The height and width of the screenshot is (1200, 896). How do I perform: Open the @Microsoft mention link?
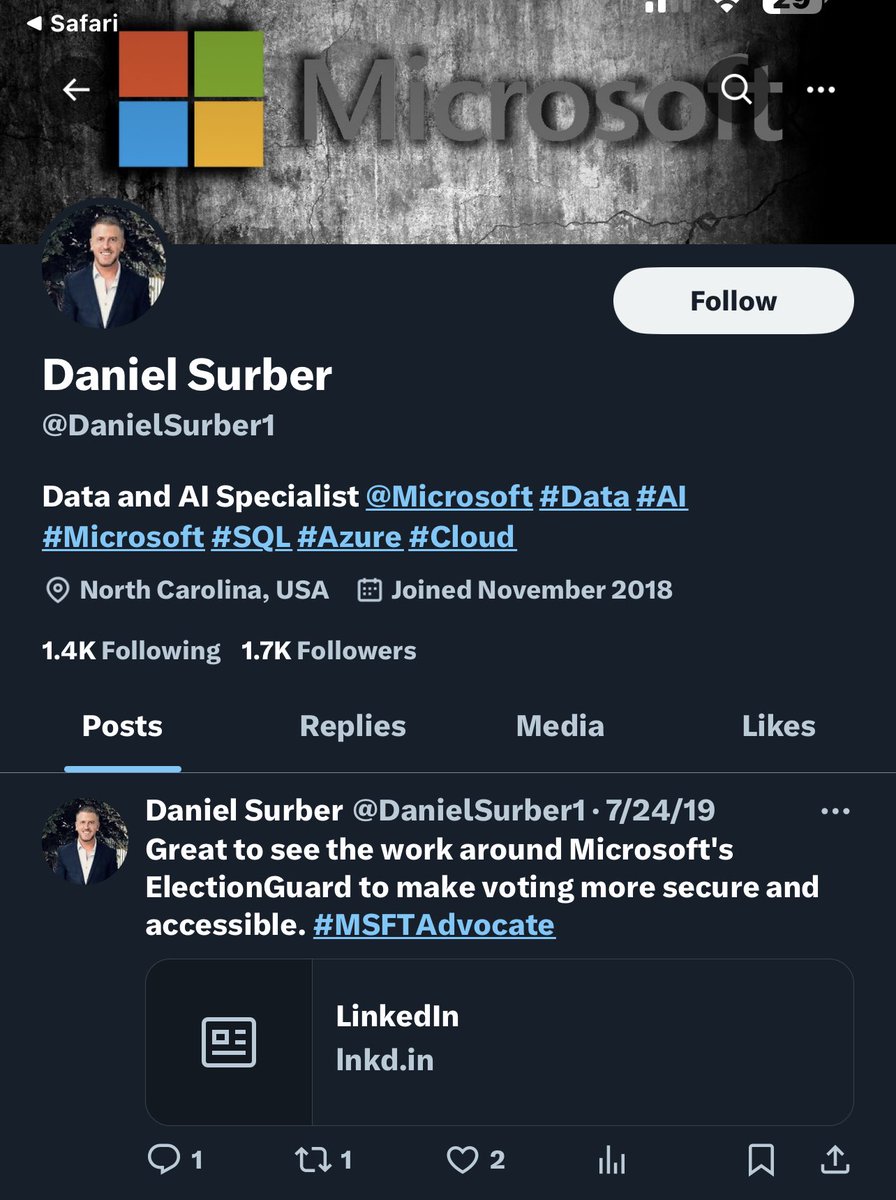449,496
